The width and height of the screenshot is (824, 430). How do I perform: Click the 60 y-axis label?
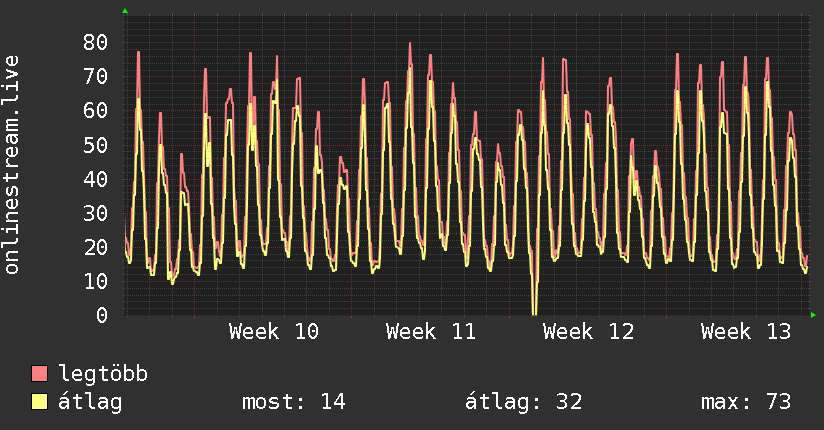[x=96, y=111]
